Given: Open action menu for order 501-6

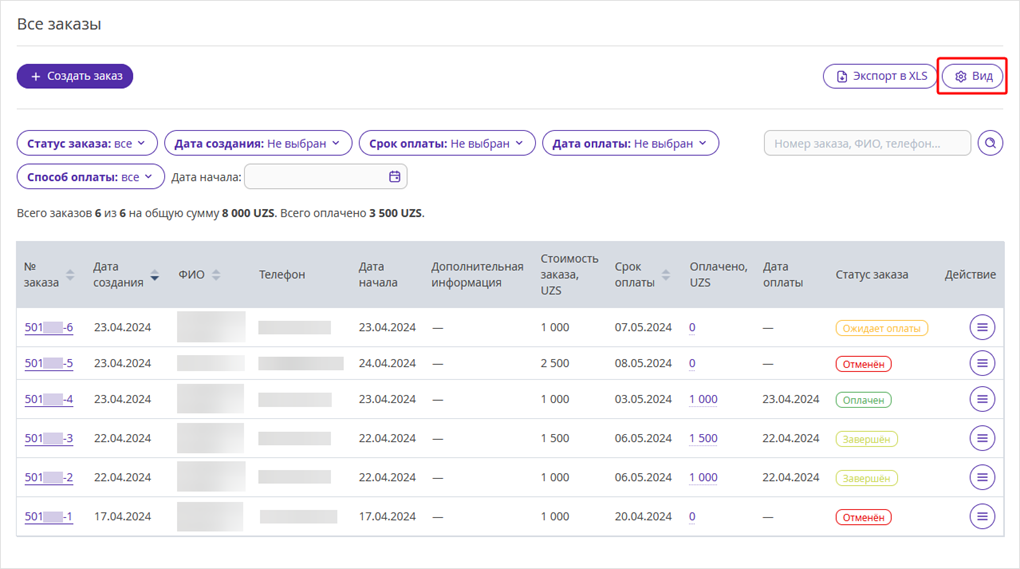Looking at the screenshot, I should click(982, 327).
